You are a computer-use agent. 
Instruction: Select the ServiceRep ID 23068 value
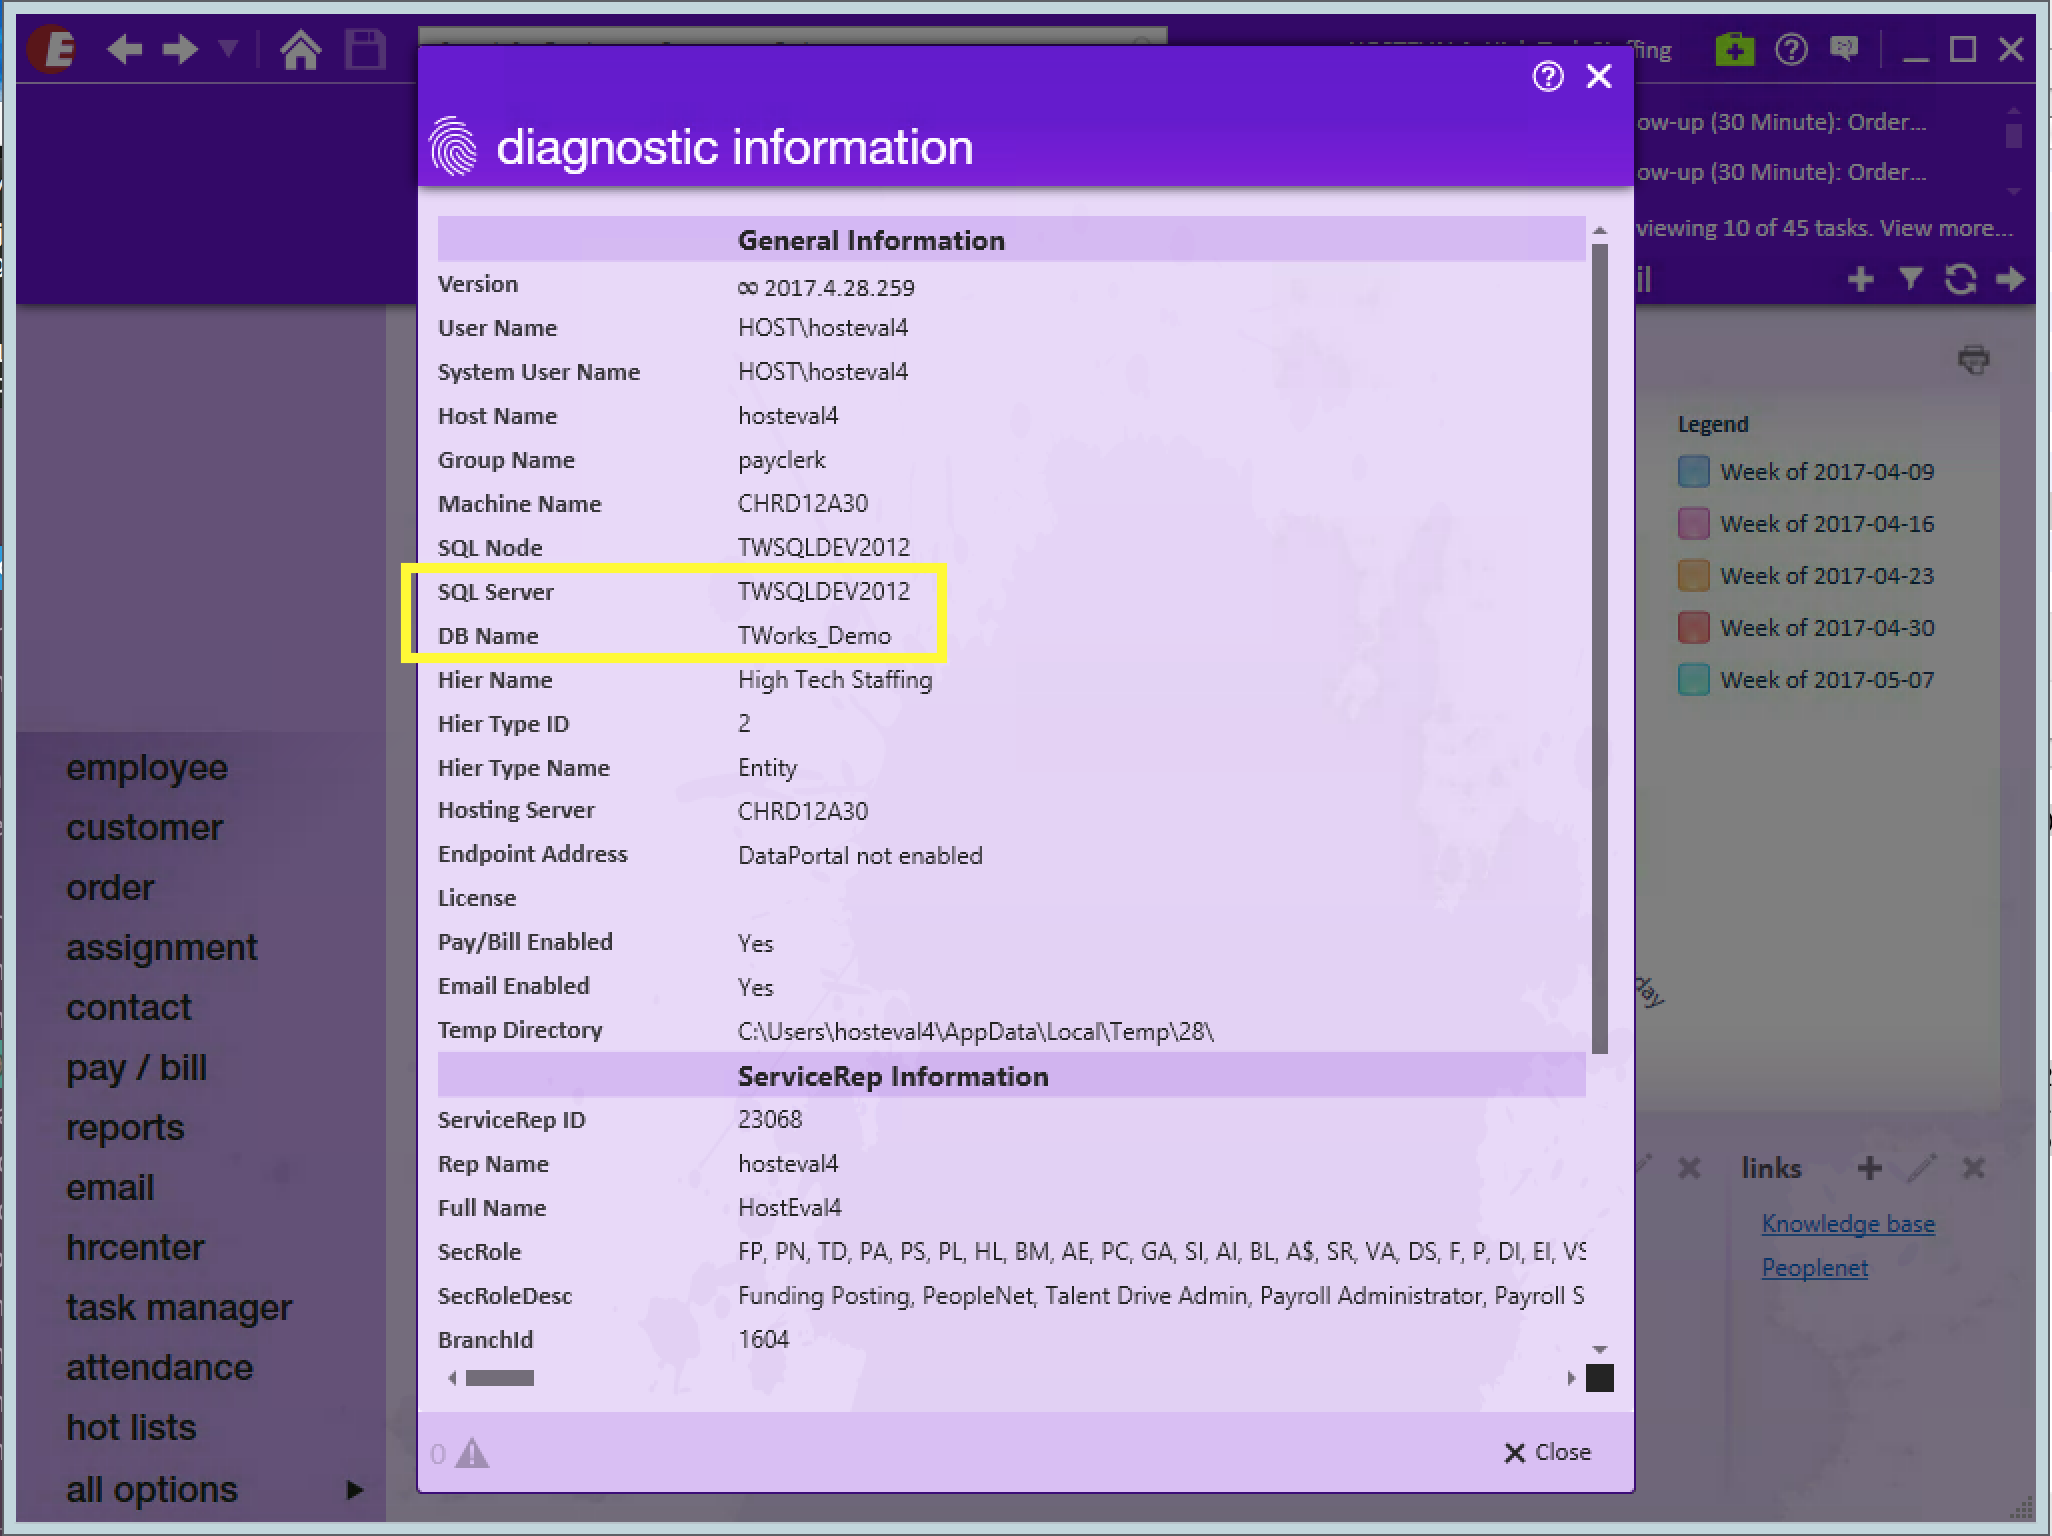(x=770, y=1120)
